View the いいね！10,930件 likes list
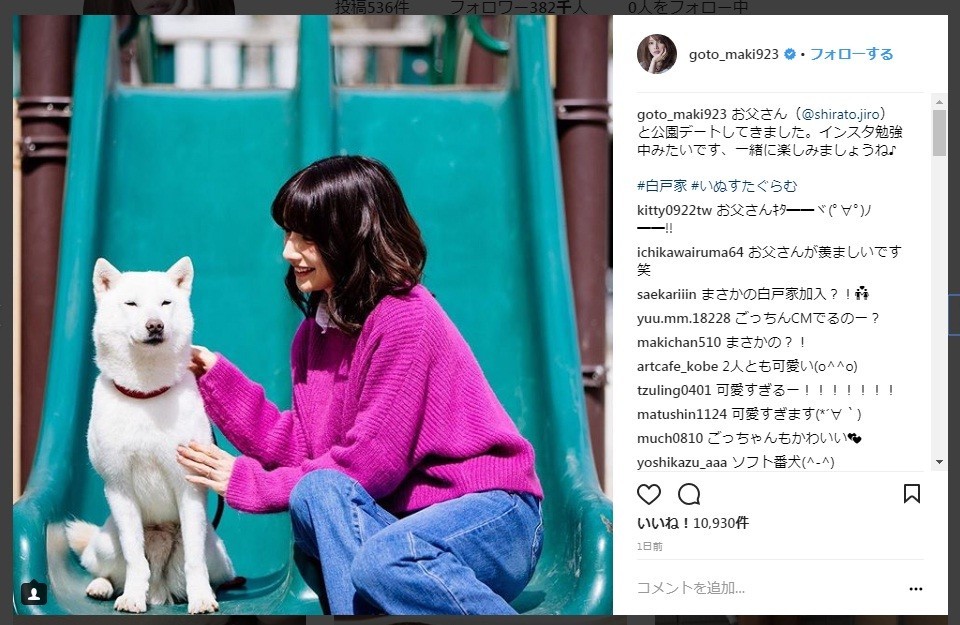Image resolution: width=960 pixels, height=625 pixels. 692,523
